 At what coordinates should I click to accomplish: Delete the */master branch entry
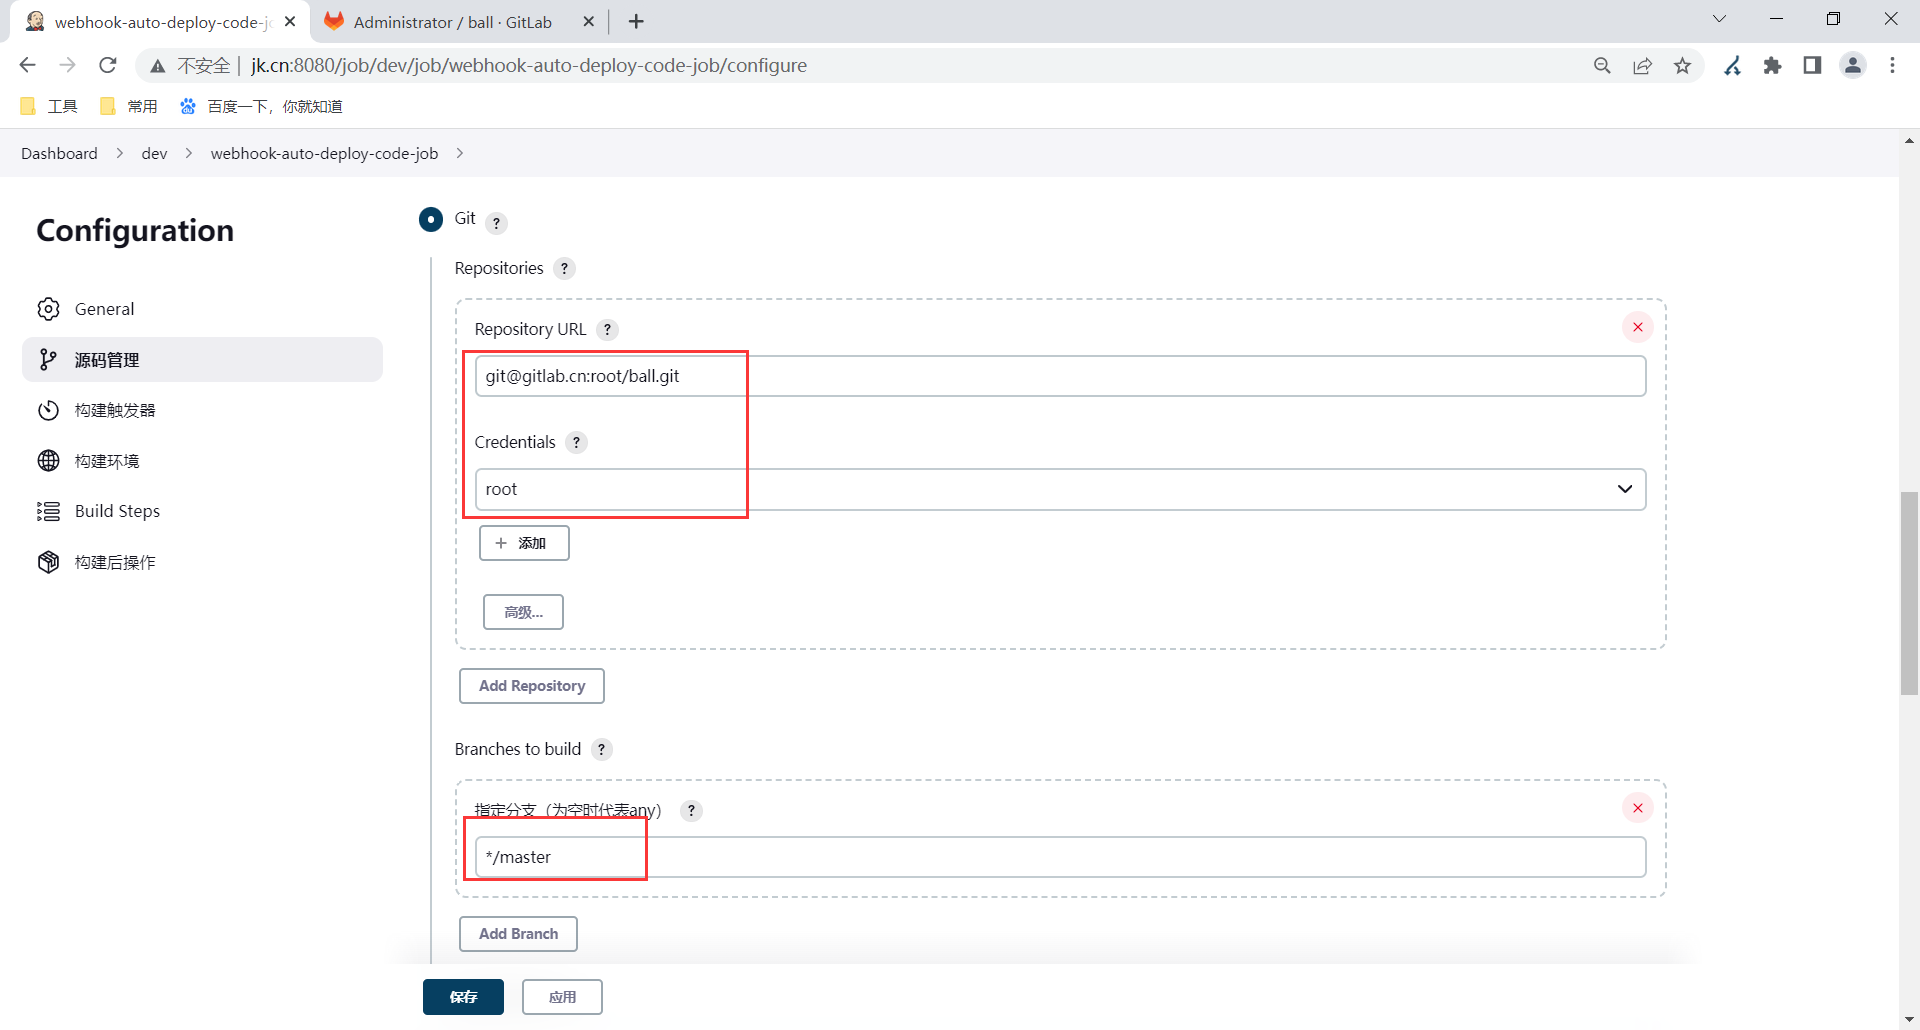(x=1638, y=808)
